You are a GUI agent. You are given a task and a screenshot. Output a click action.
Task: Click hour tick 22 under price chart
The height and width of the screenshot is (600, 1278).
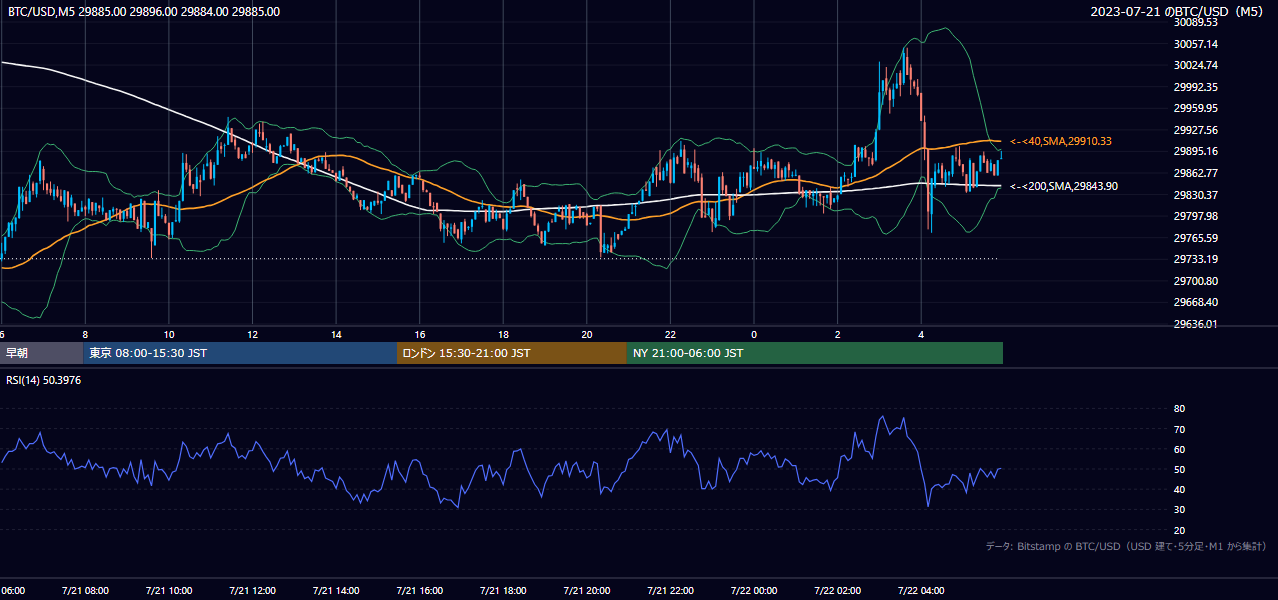670,334
